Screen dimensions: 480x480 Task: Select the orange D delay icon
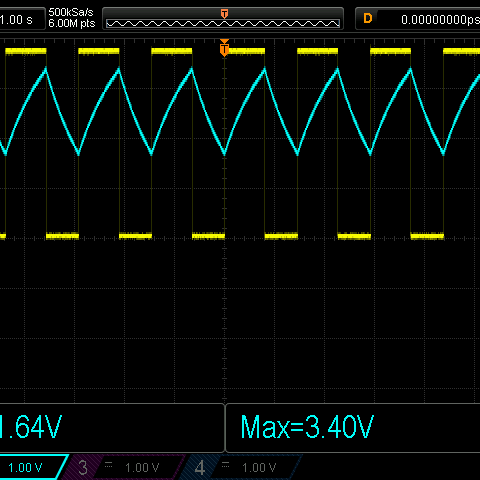click(x=368, y=19)
